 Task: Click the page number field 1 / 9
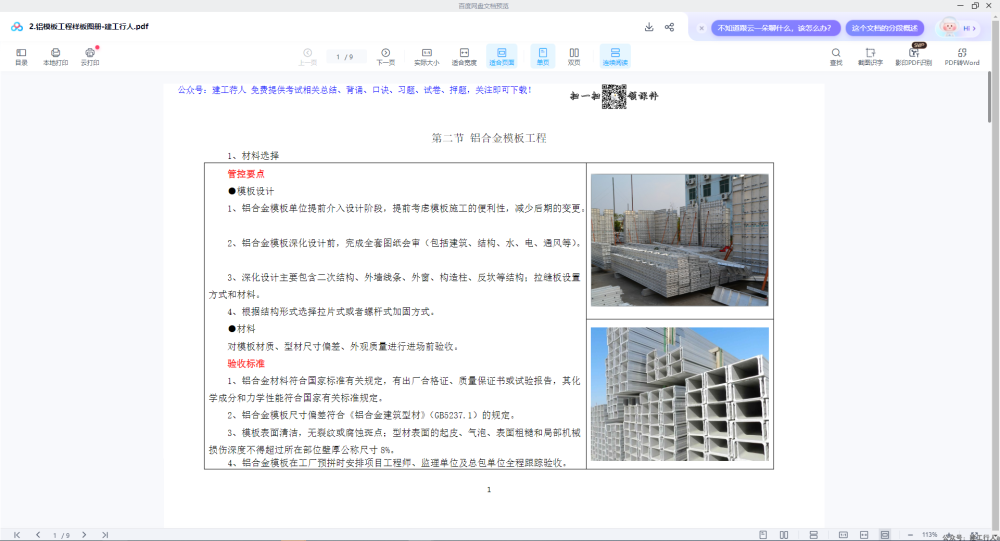coord(345,57)
